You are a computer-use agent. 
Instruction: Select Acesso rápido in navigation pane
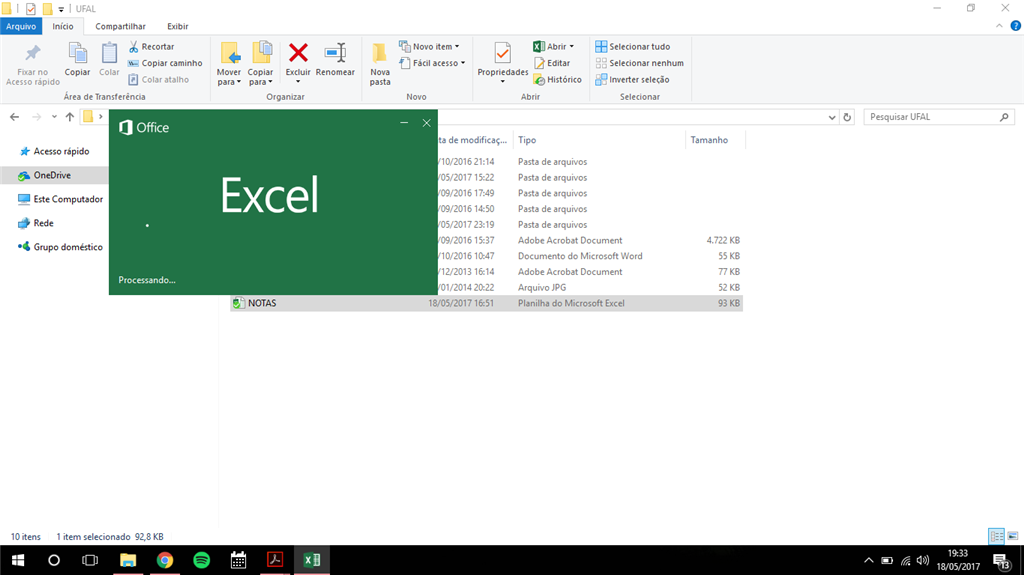pyautogui.click(x=55, y=151)
